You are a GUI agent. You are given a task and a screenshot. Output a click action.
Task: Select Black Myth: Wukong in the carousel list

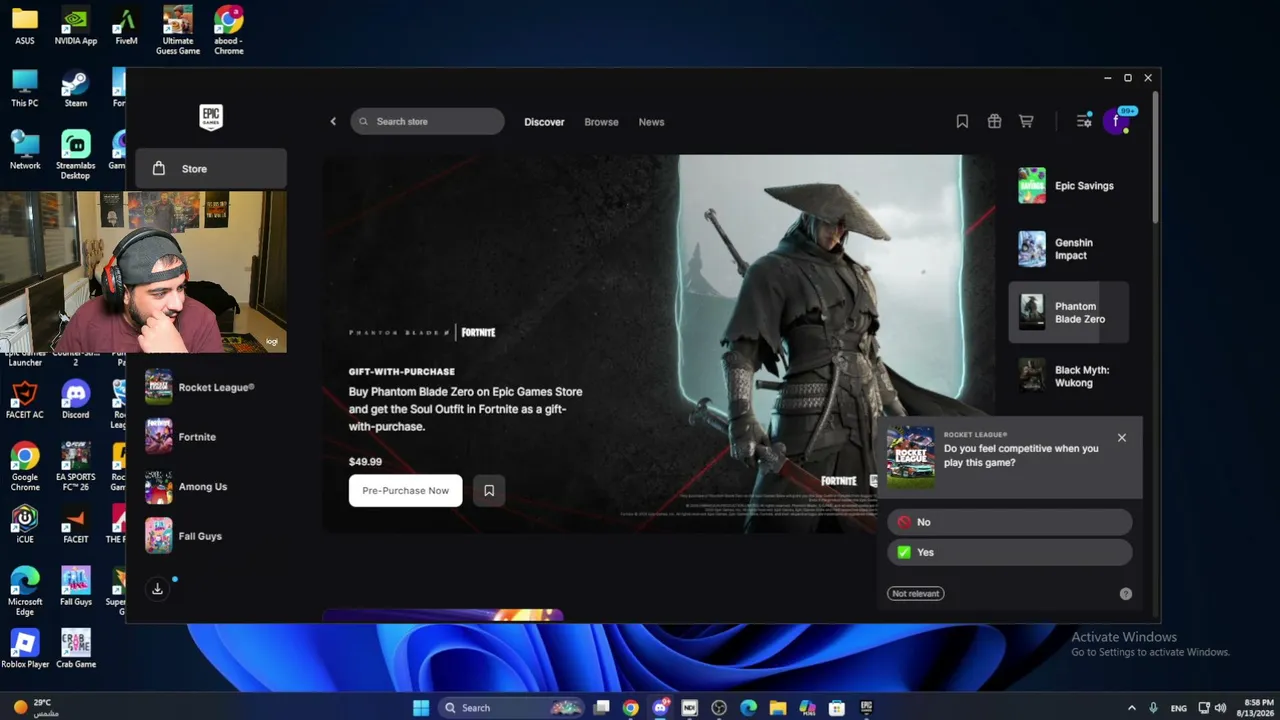coord(1068,376)
